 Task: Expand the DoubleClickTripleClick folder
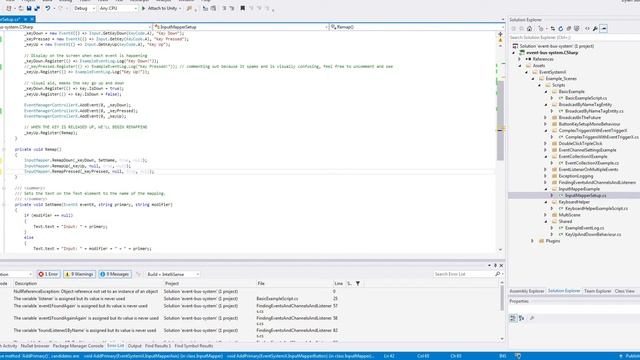click(x=546, y=144)
